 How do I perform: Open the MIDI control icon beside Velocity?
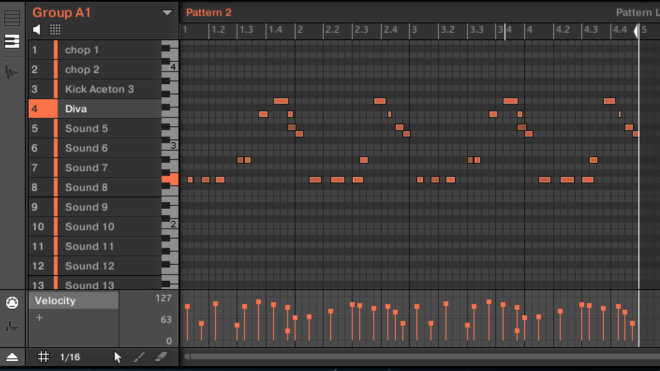12,302
